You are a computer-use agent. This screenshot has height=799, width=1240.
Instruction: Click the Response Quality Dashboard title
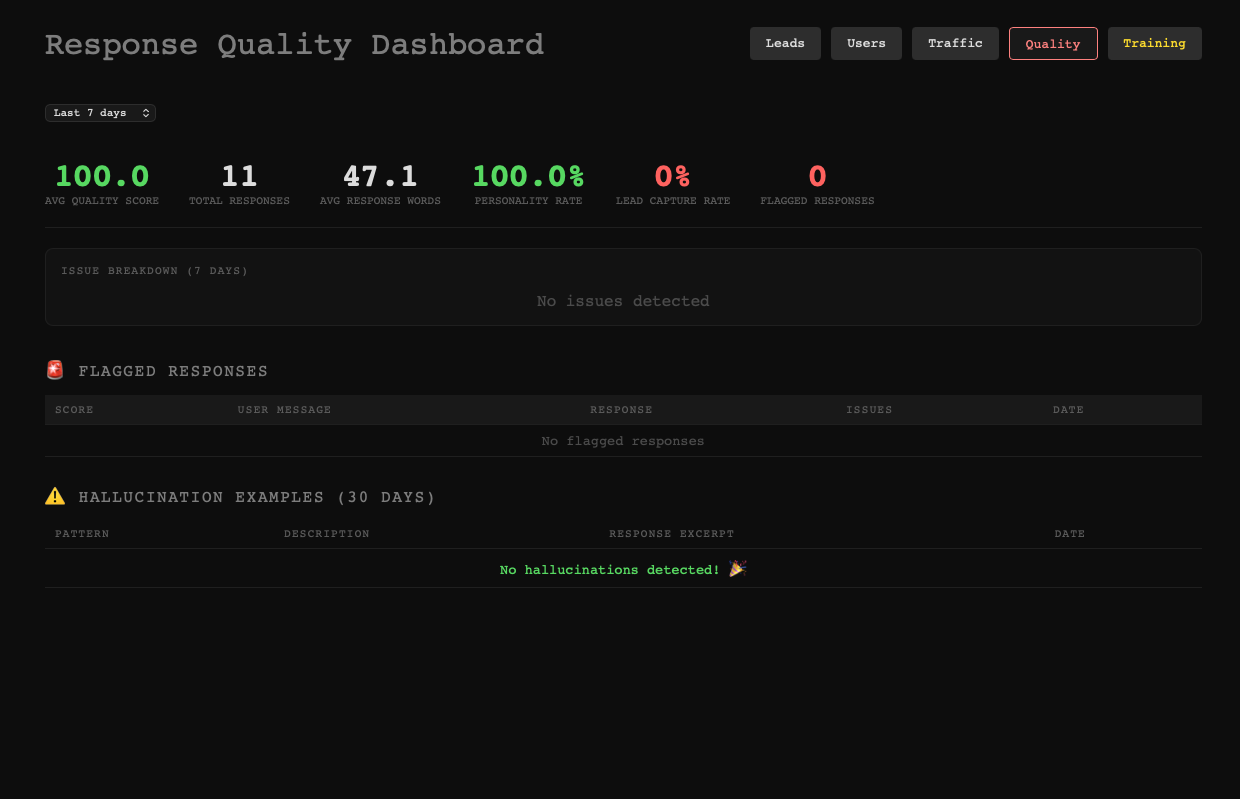click(x=294, y=45)
